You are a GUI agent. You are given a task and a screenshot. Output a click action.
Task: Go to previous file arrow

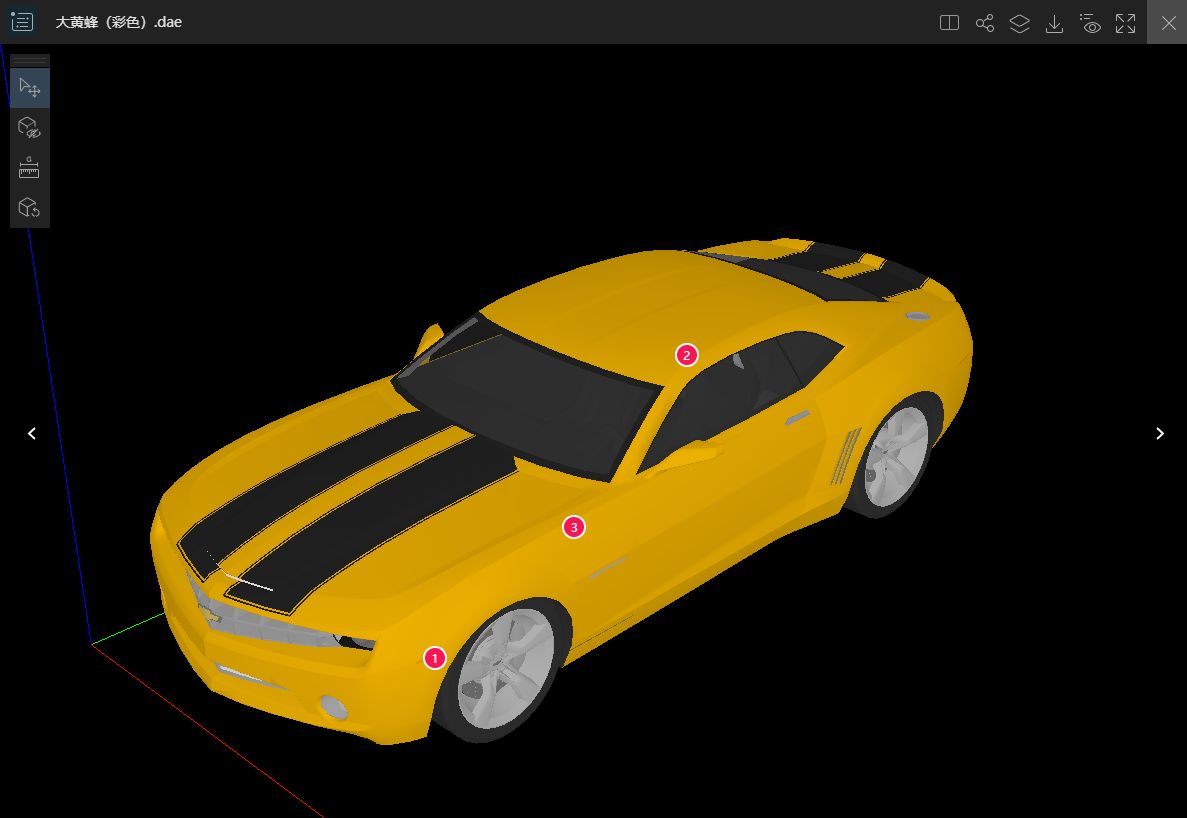click(x=32, y=434)
